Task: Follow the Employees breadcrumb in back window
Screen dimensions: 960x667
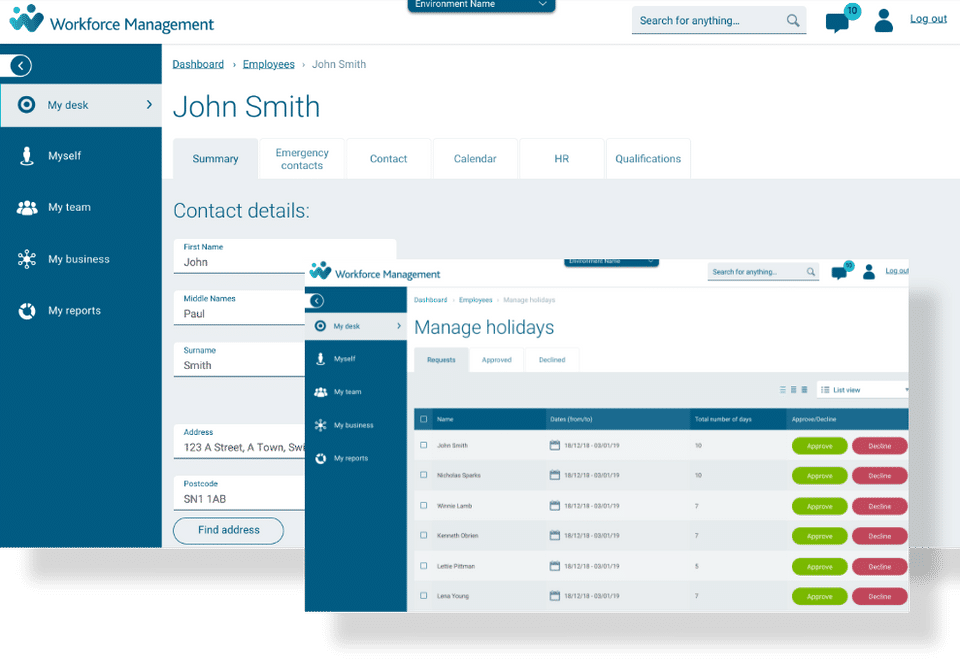Action: pos(268,64)
